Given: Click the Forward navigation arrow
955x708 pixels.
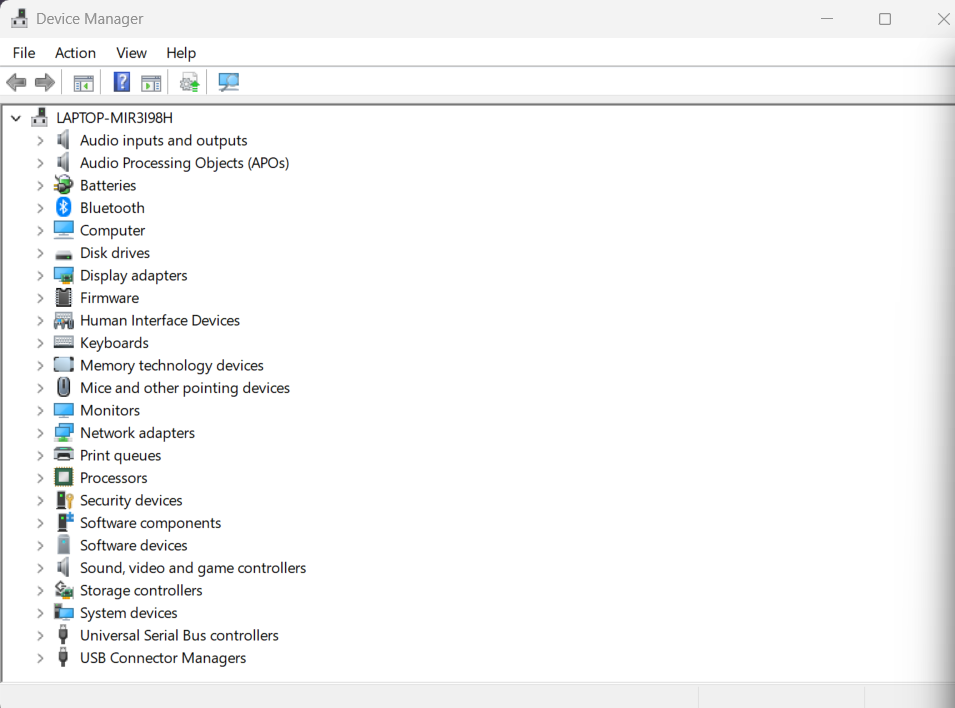Looking at the screenshot, I should [44, 82].
